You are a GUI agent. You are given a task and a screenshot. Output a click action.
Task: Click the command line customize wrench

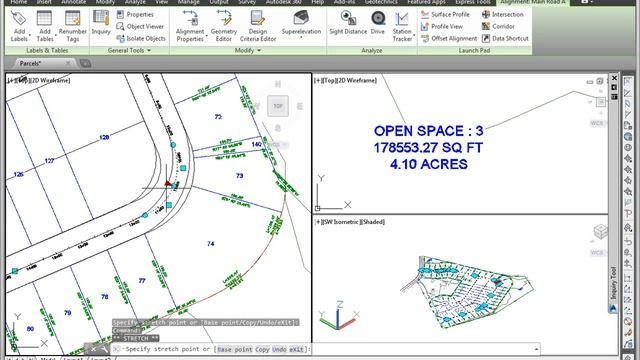(104, 349)
